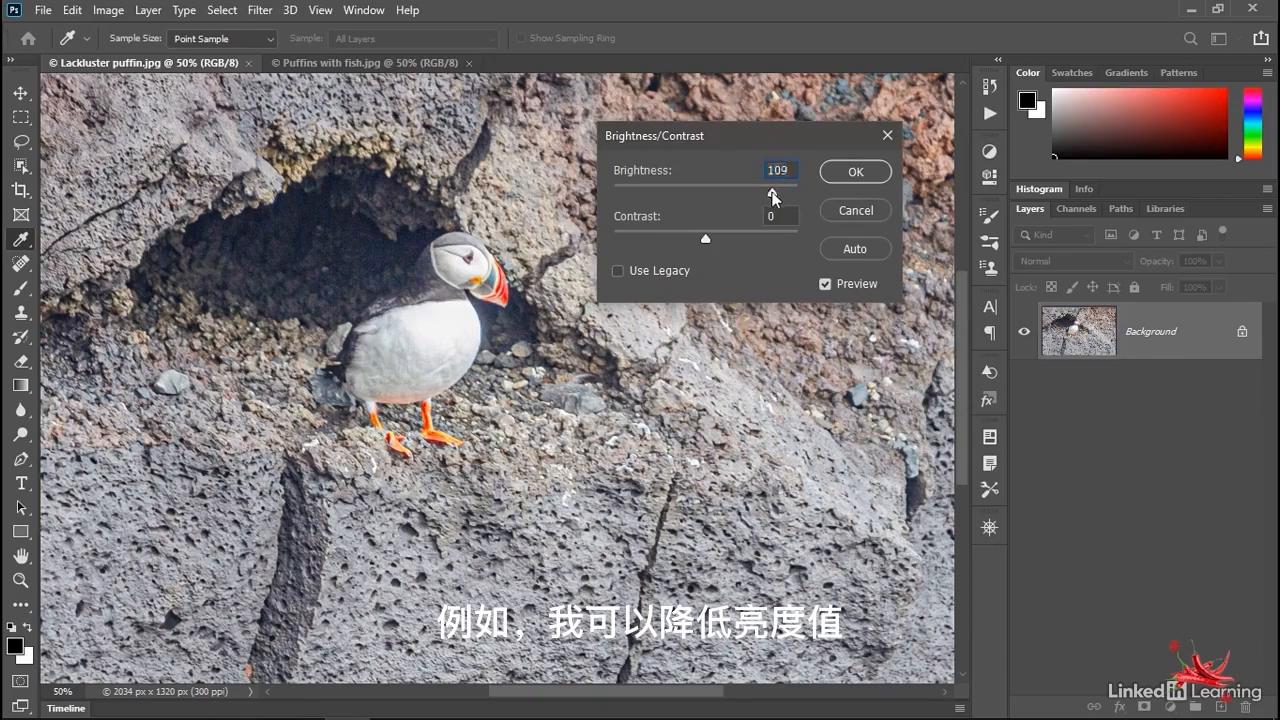Select the Hand tool
1280x720 pixels.
tap(21, 556)
